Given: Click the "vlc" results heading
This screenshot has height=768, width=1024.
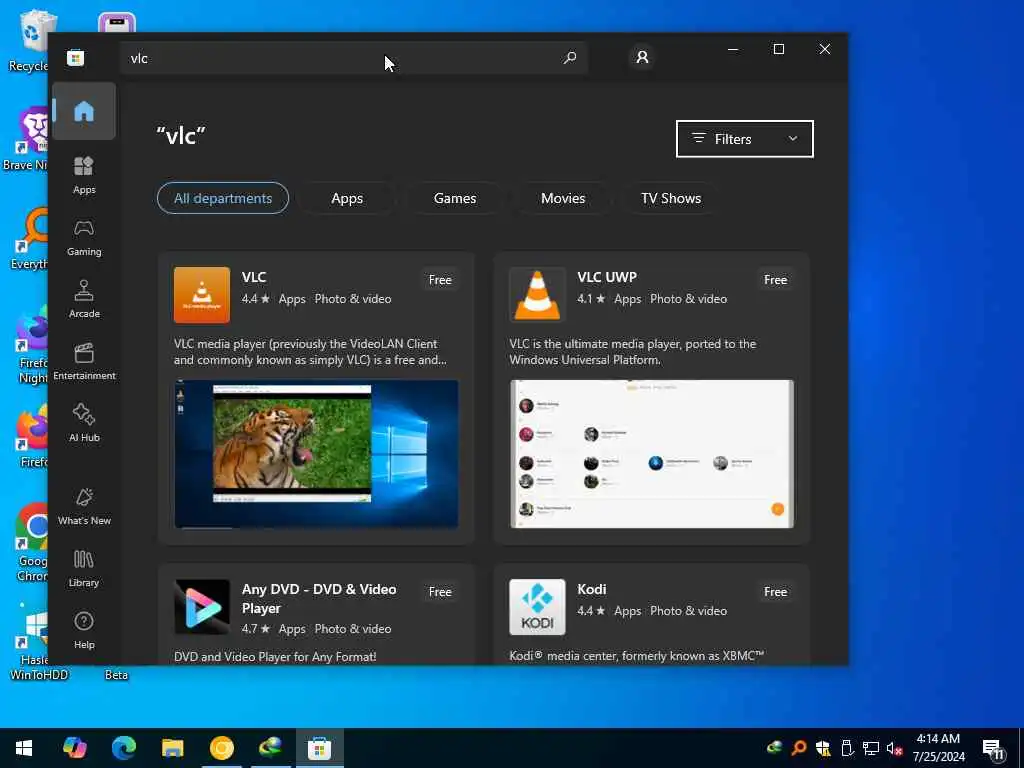Looking at the screenshot, I should click(181, 136).
